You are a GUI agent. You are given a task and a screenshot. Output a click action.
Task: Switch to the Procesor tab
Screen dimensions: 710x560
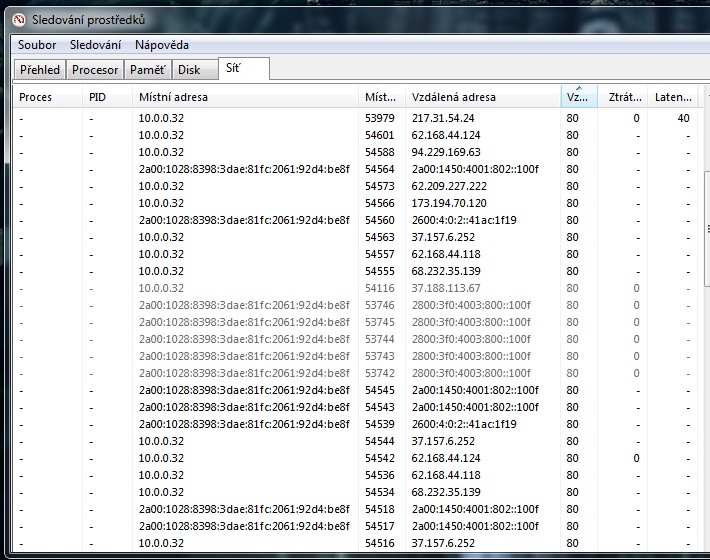coord(95,70)
